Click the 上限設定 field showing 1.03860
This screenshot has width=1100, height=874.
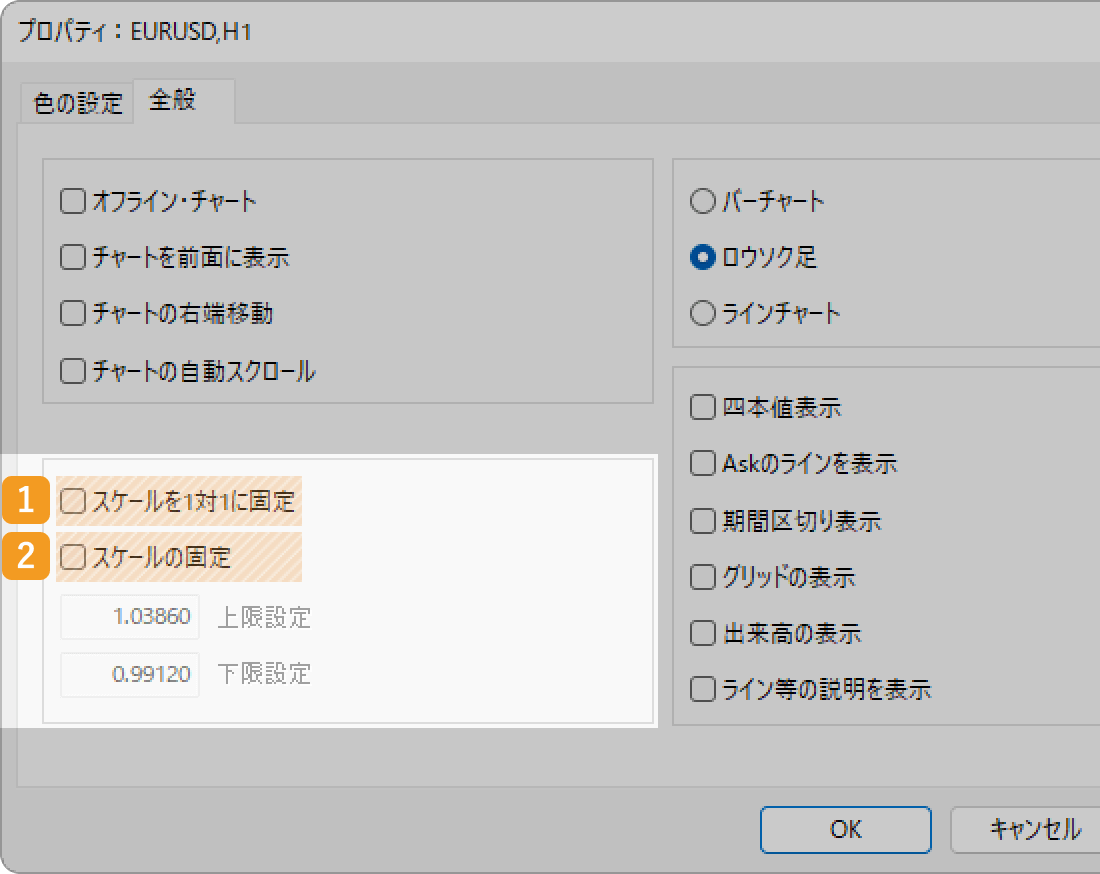(x=130, y=617)
